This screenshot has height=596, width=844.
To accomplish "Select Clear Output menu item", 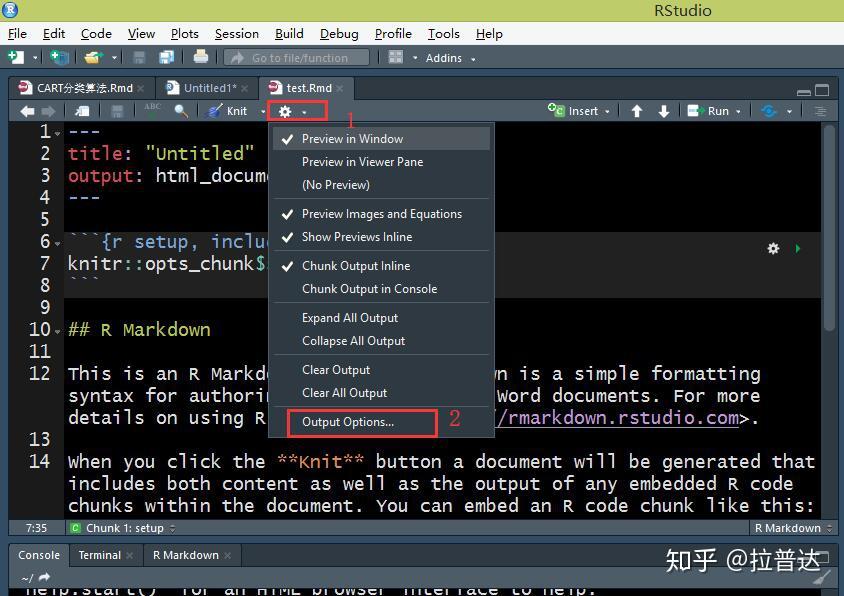I will (x=382, y=370).
